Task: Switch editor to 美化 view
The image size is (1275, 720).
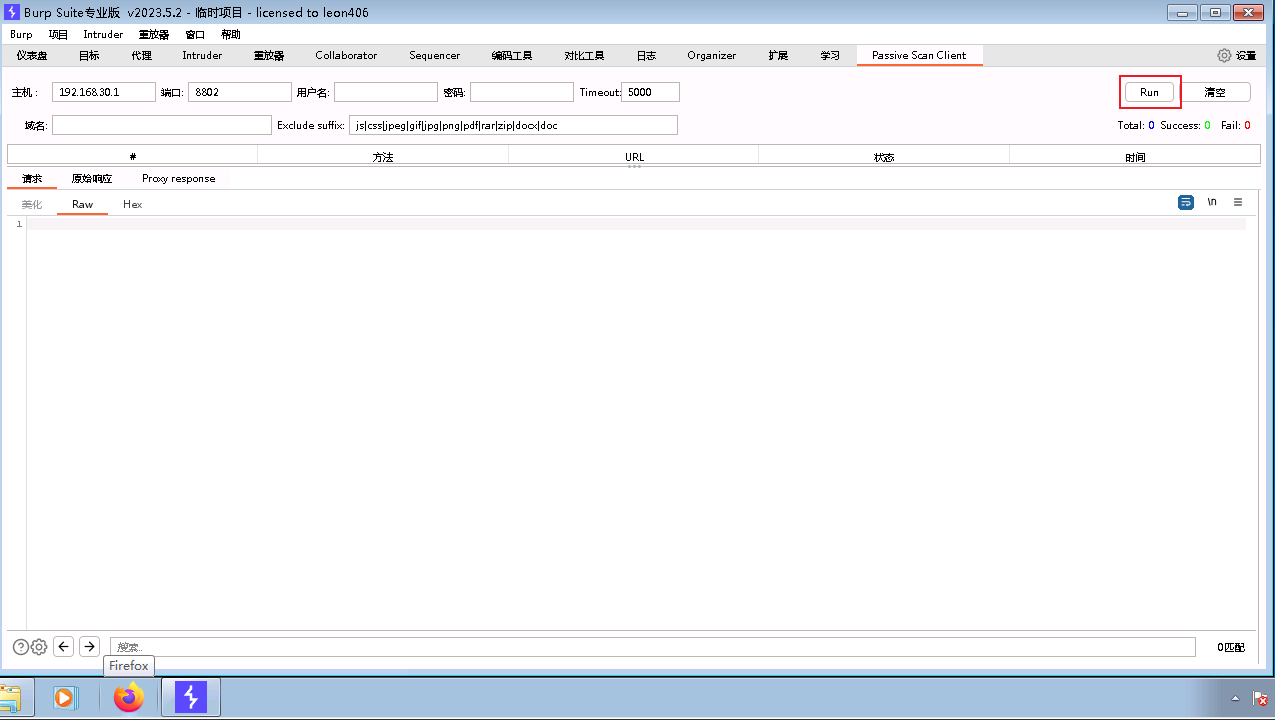Action: coord(32,204)
